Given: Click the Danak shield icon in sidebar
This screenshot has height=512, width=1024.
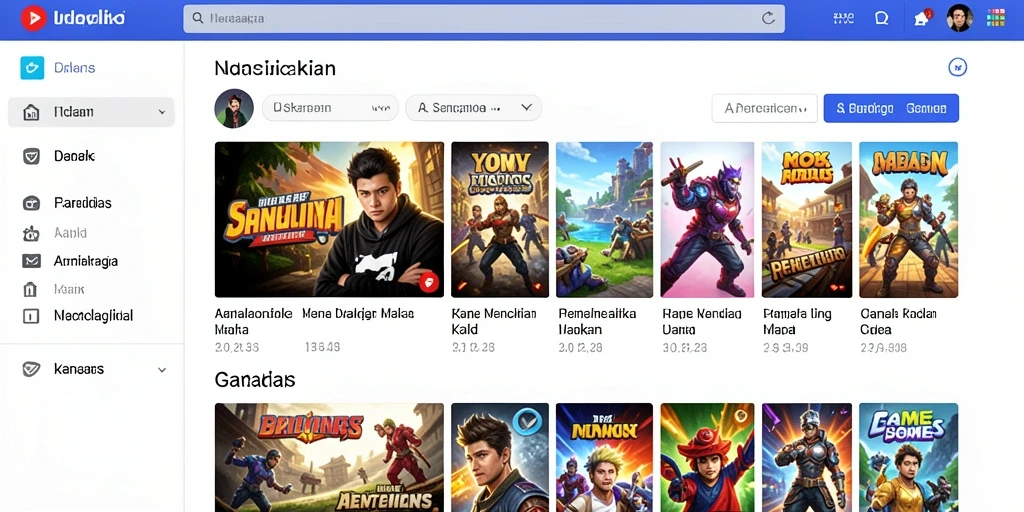Looking at the screenshot, I should click(x=31, y=157).
